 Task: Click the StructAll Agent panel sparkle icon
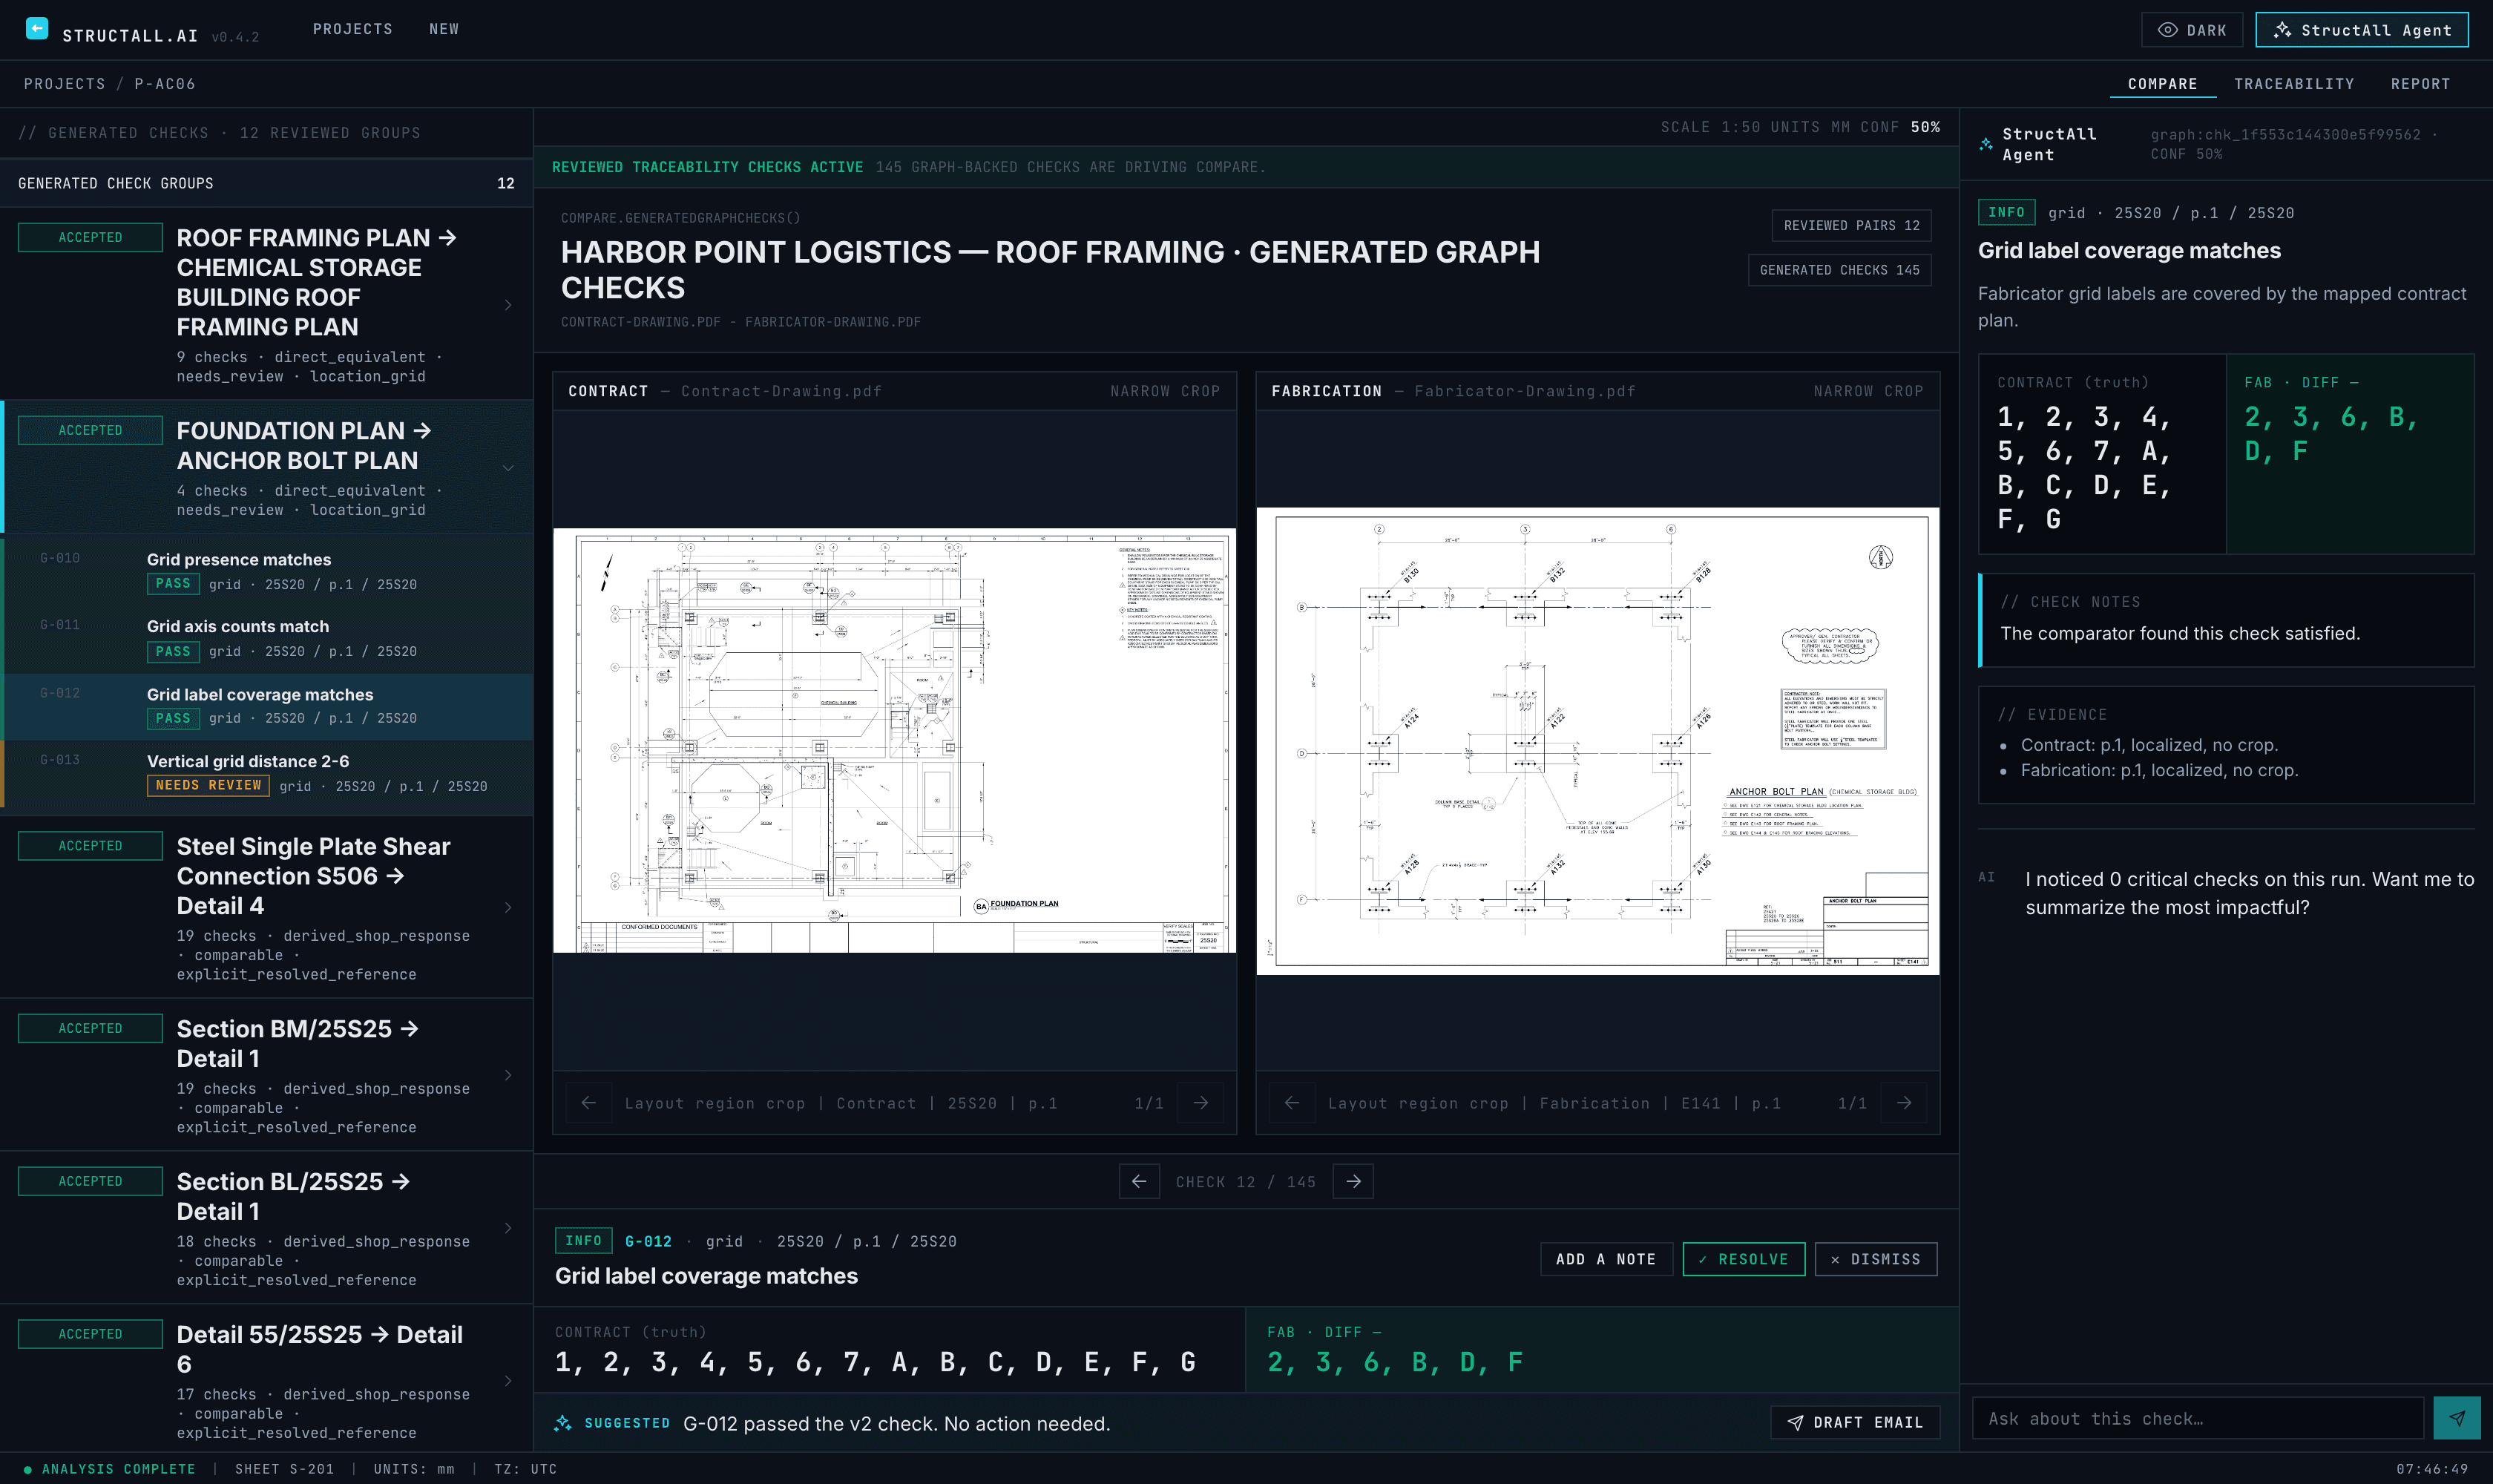(1986, 144)
